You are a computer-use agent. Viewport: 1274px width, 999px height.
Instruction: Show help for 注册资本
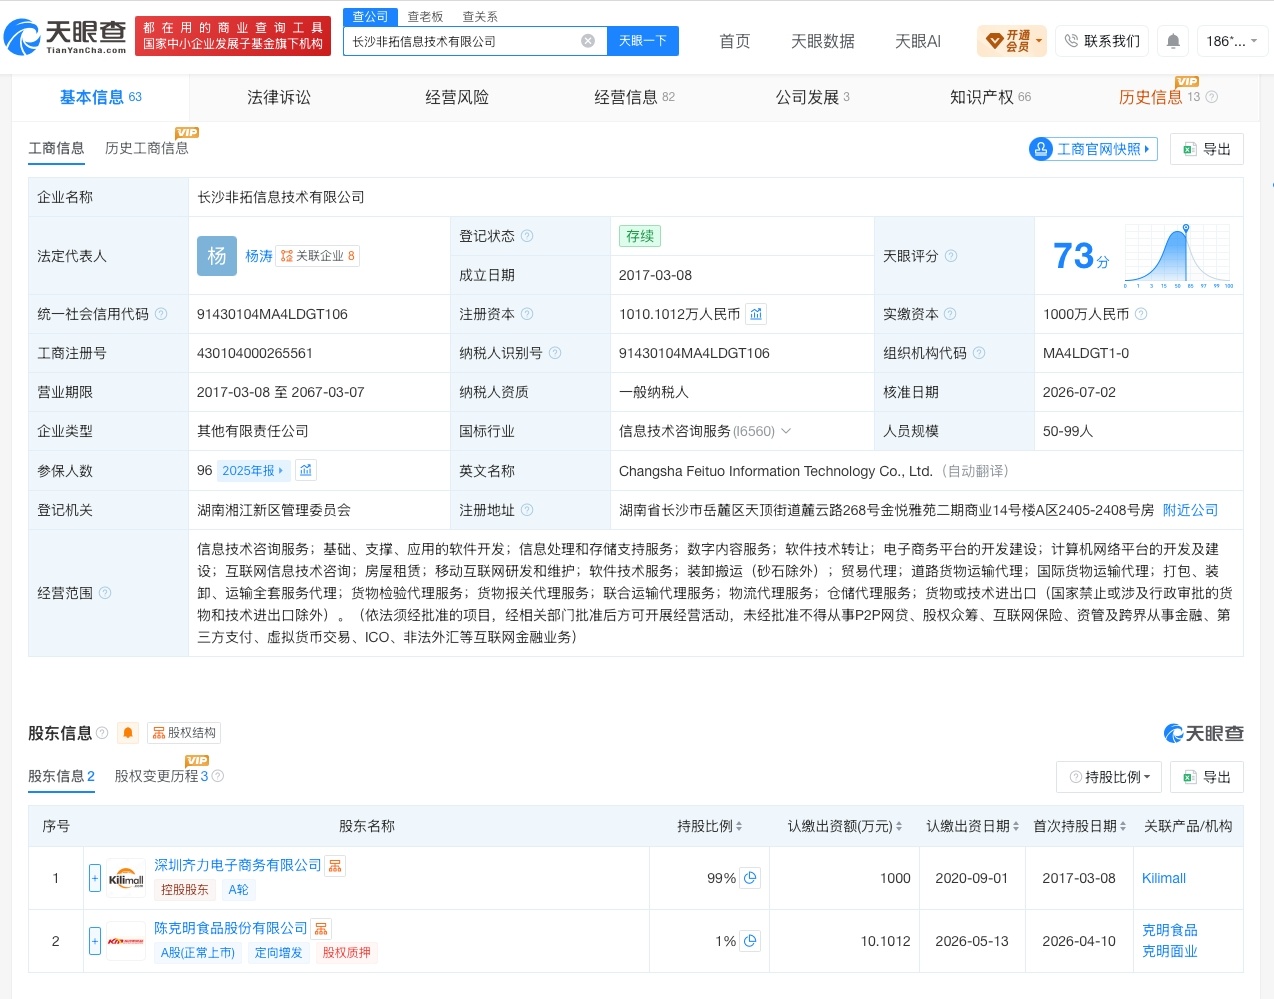point(527,314)
